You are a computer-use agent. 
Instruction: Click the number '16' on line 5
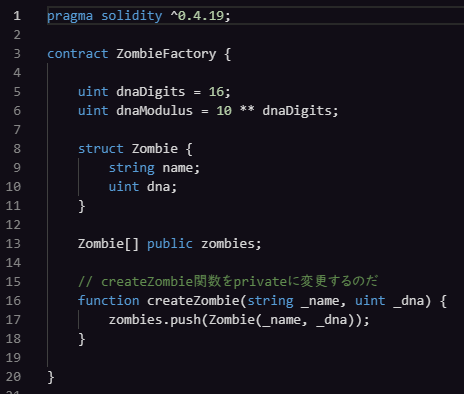pyautogui.click(x=216, y=92)
